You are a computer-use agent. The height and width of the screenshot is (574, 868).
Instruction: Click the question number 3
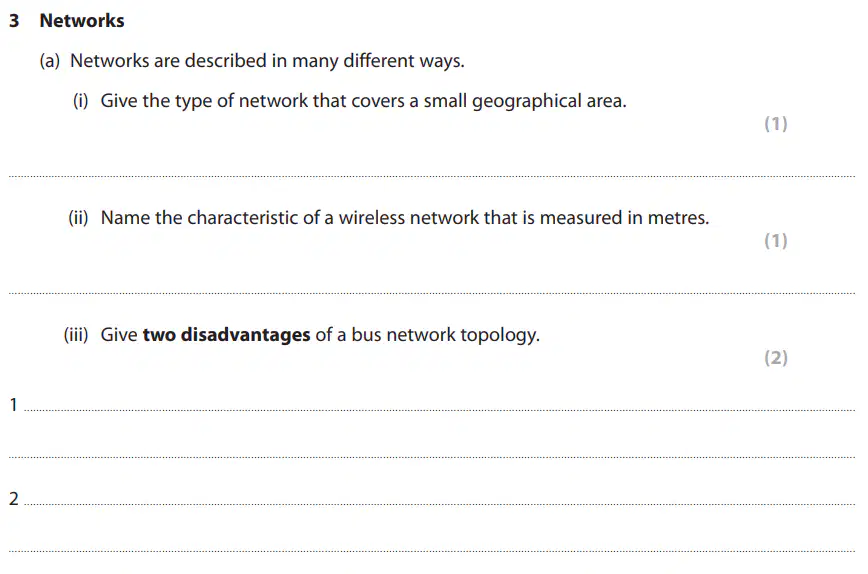click(14, 20)
